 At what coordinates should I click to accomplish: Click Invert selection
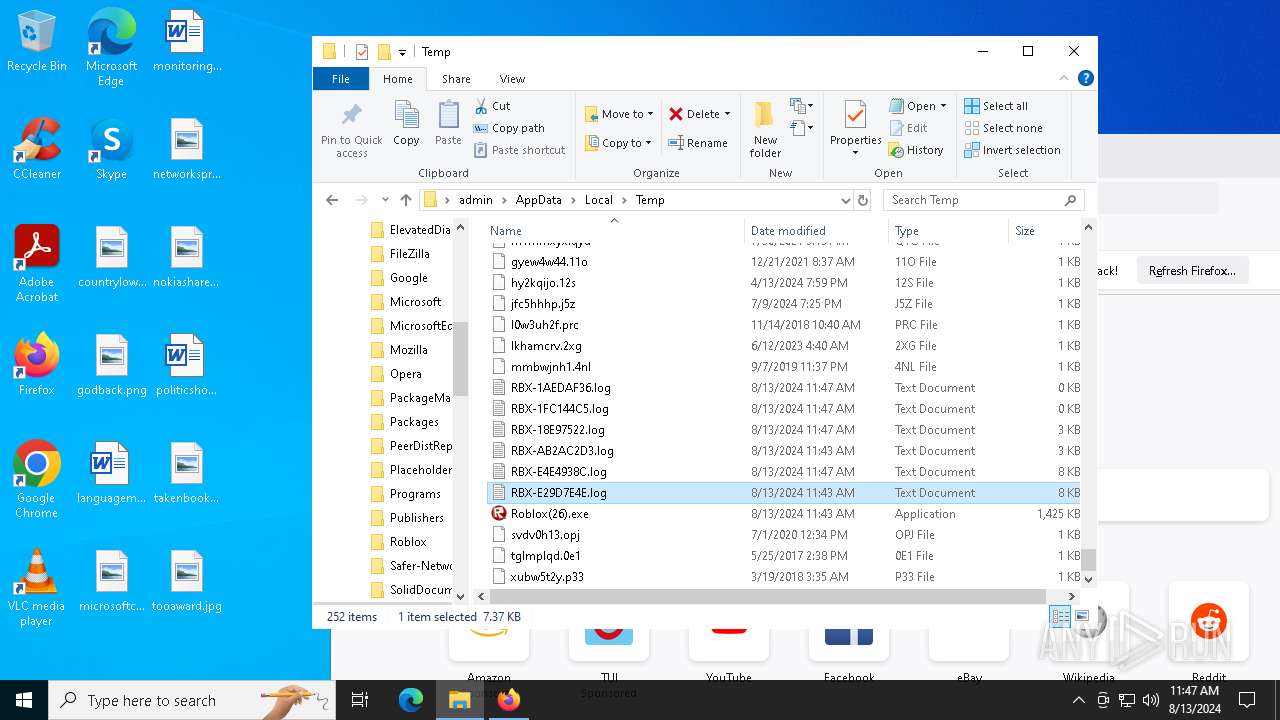tap(1012, 150)
